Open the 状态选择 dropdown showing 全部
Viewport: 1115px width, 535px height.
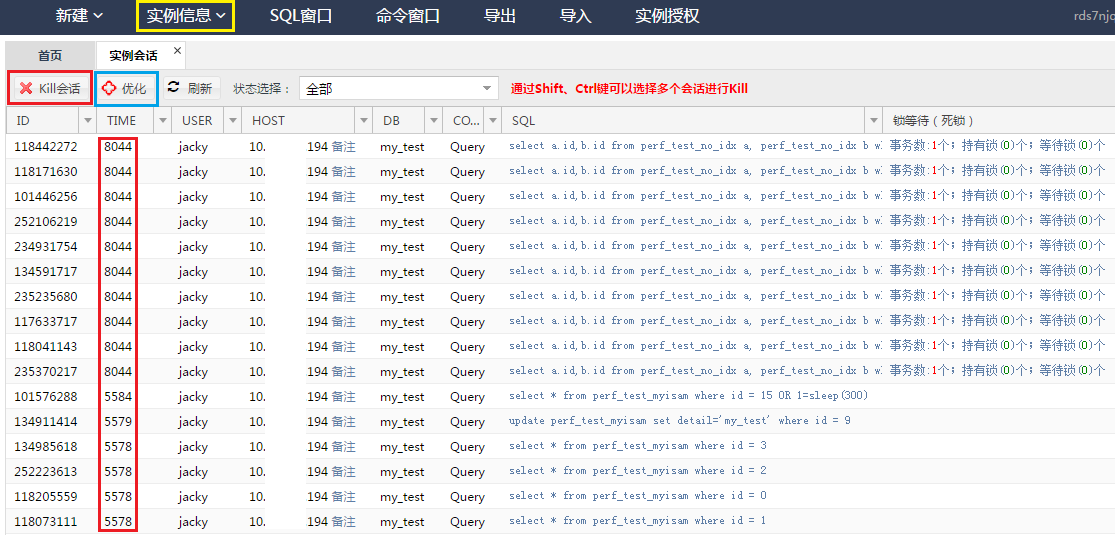(x=398, y=89)
